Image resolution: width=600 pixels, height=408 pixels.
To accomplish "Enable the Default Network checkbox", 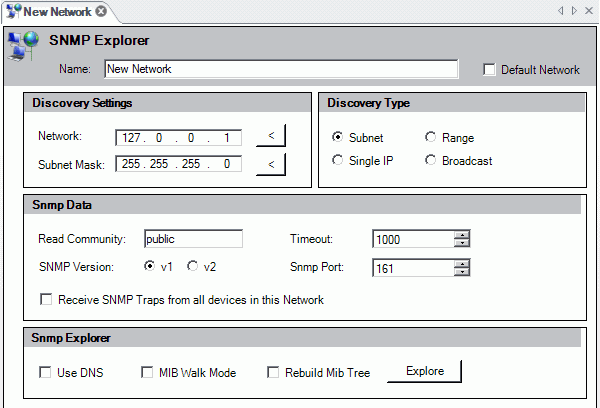I will (489, 70).
